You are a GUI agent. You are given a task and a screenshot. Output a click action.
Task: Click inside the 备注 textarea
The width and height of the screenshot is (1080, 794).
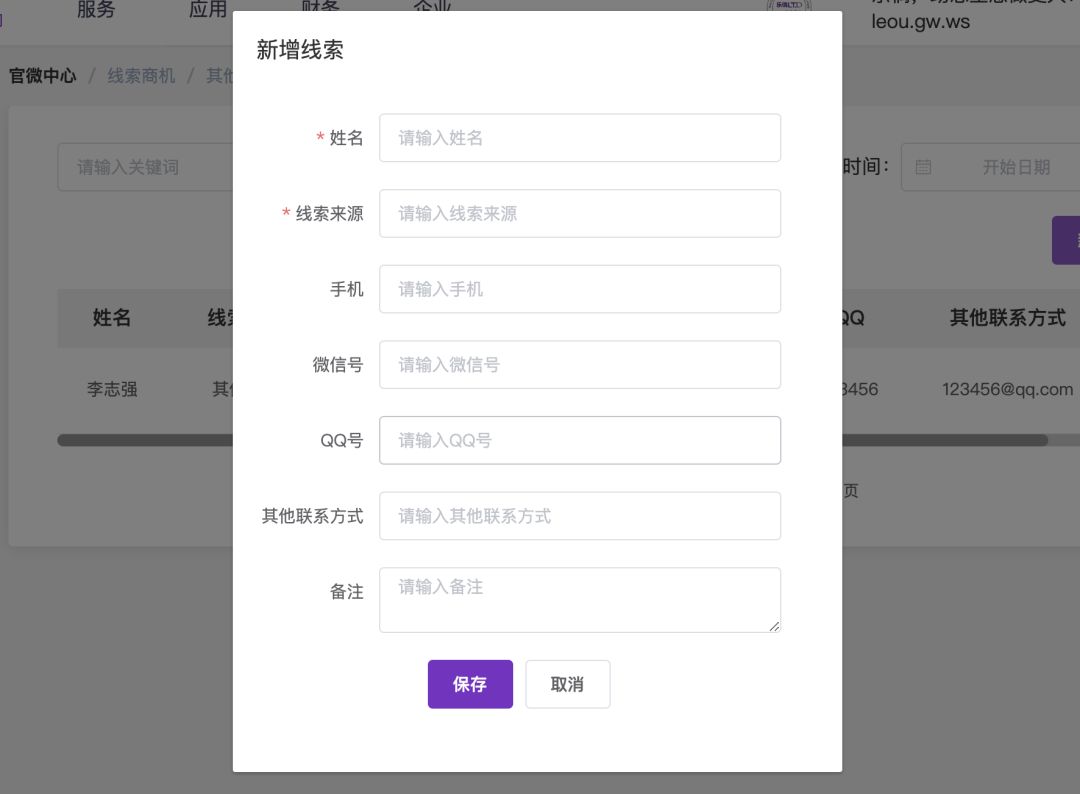pyautogui.click(x=579, y=599)
